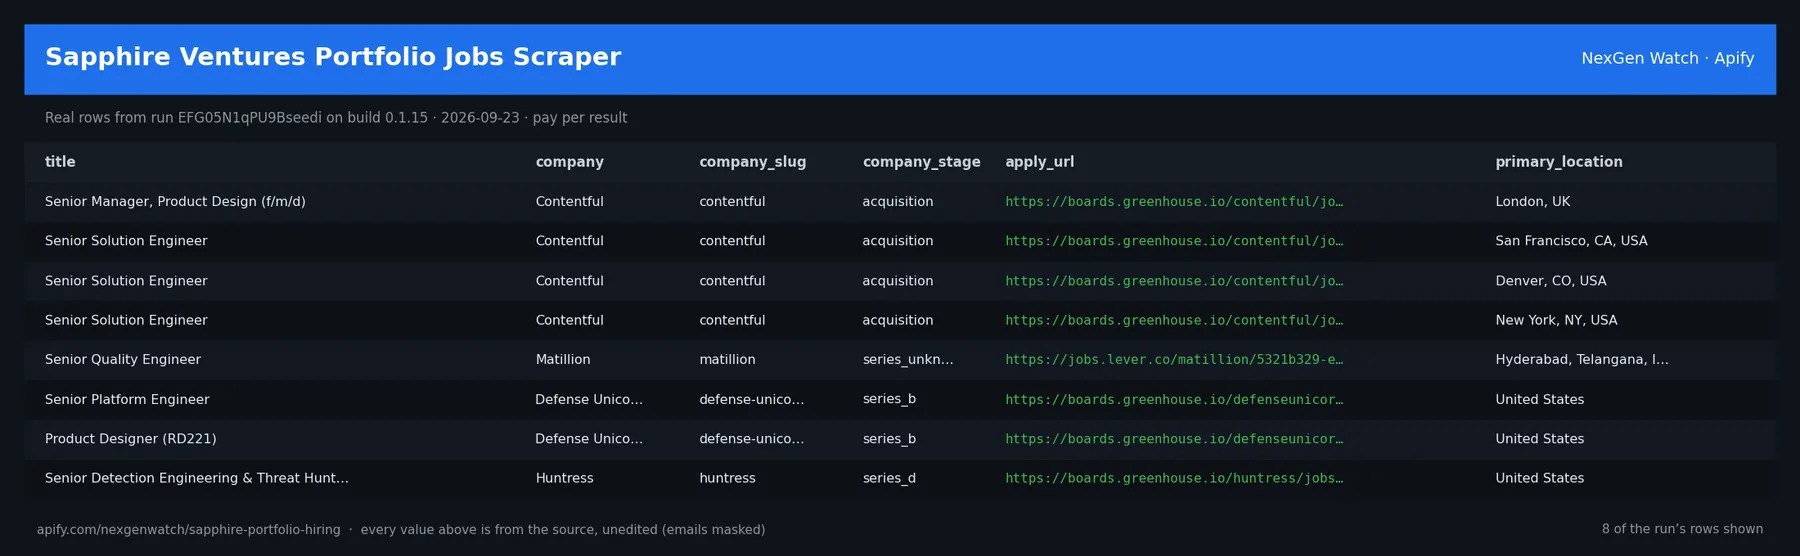The image size is (1800, 556).
Task: Click 'United States' in Senior Platform Engineer row
Action: pos(1539,399)
